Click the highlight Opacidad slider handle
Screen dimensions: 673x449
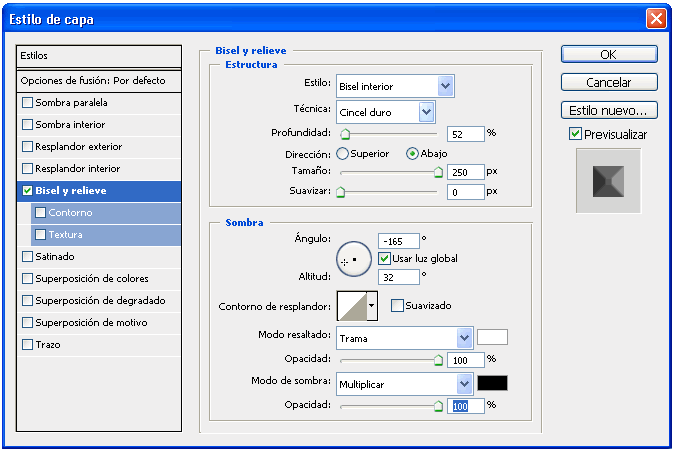(x=438, y=360)
